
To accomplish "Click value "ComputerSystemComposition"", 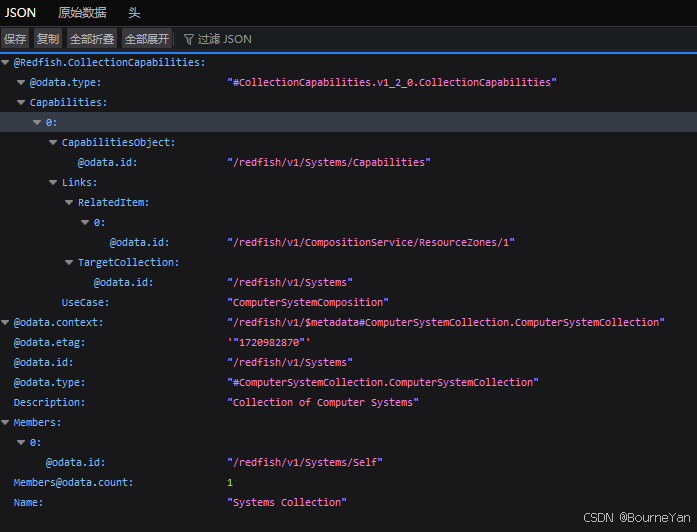I will click(308, 303).
